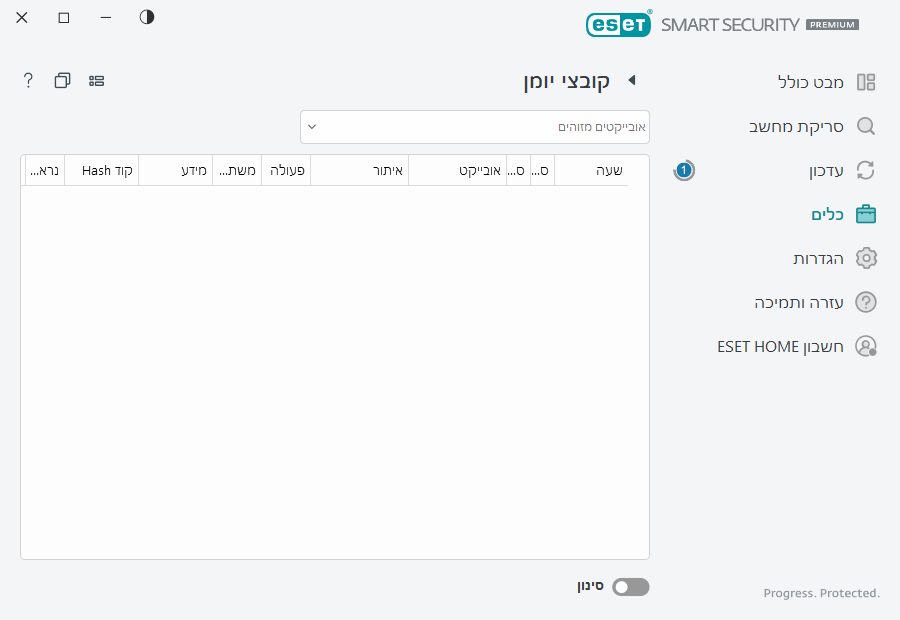Select the עזרה ותמיכה help icon
Screen dimensions: 900x620
866,302
